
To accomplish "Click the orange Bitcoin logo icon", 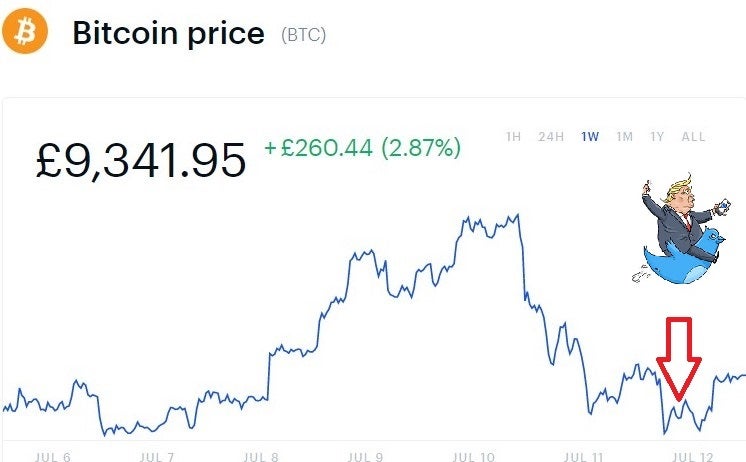I will click(23, 34).
